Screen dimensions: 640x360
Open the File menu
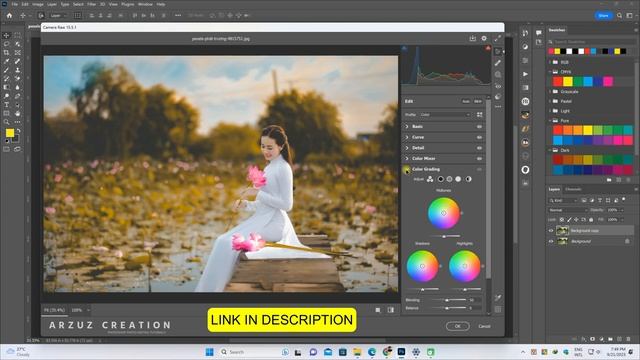point(14,4)
